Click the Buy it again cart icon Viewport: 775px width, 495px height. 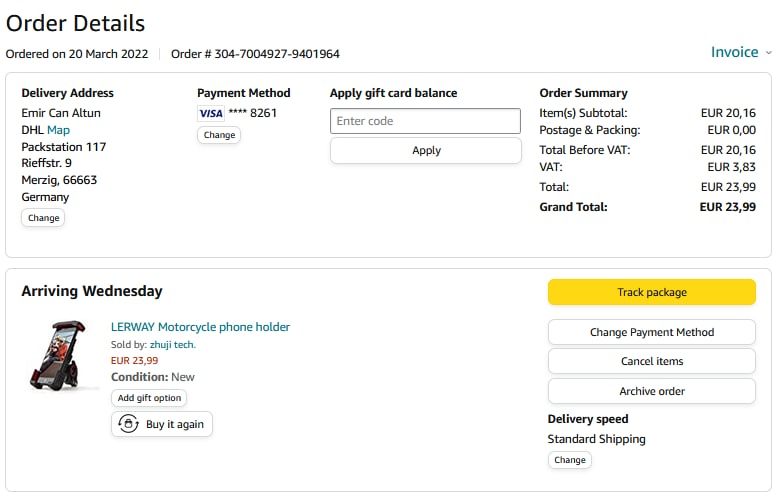(x=128, y=424)
